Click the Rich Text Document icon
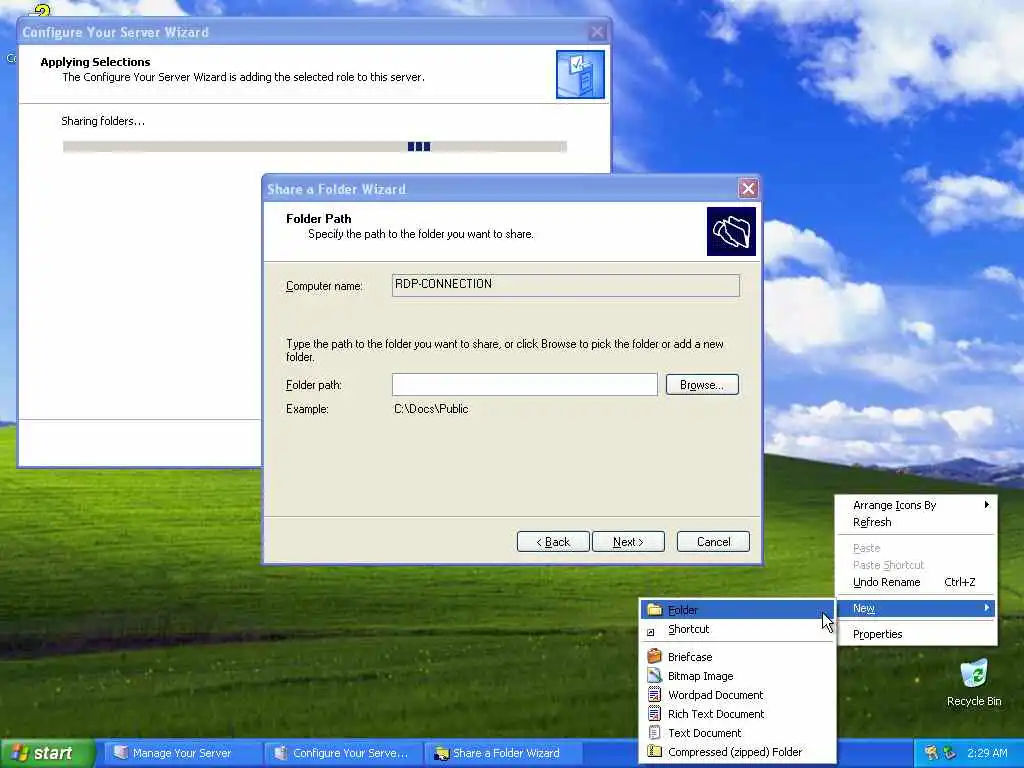This screenshot has width=1024, height=768. tap(654, 713)
